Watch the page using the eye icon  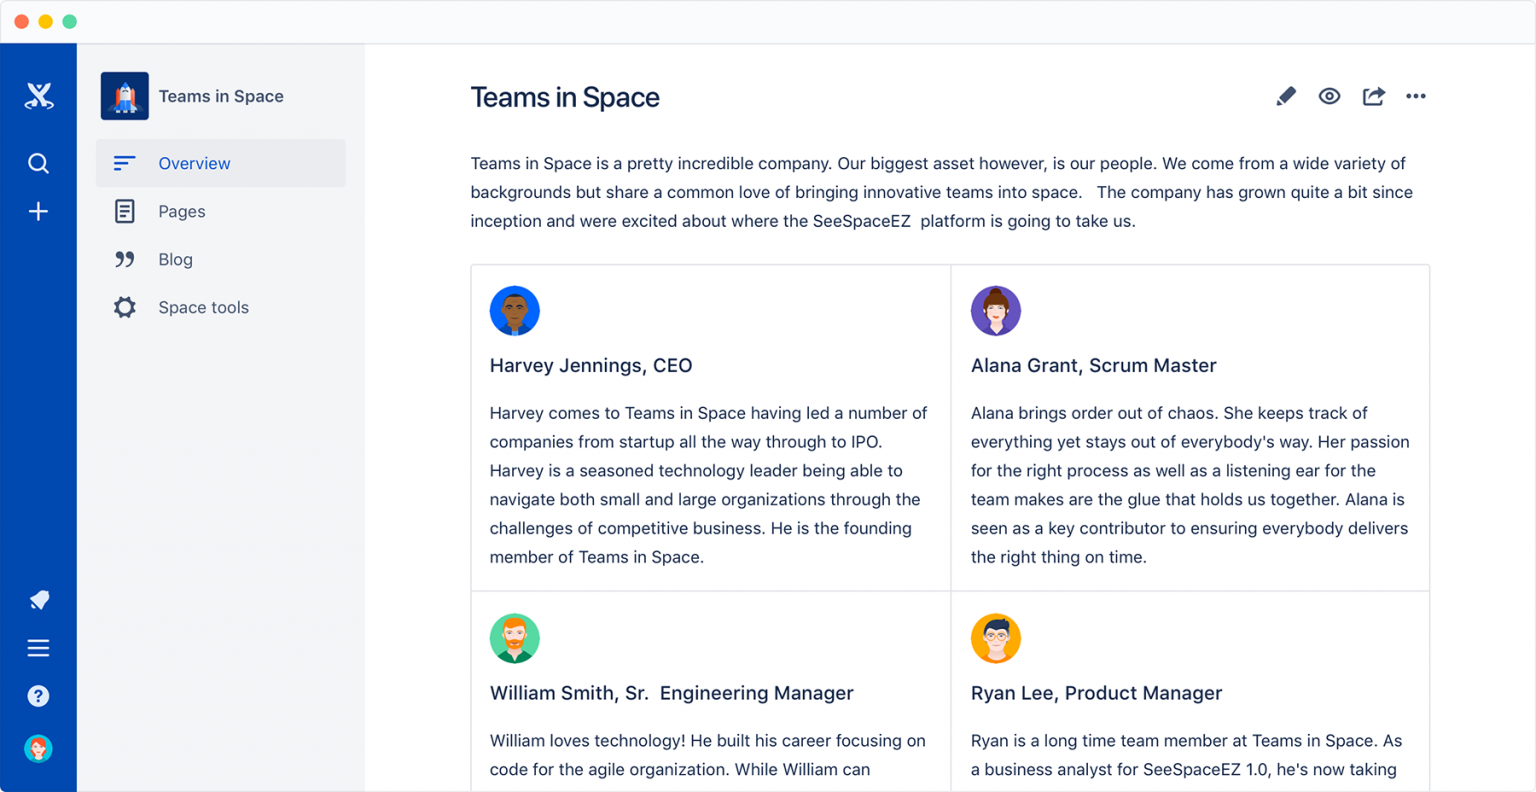coord(1329,96)
